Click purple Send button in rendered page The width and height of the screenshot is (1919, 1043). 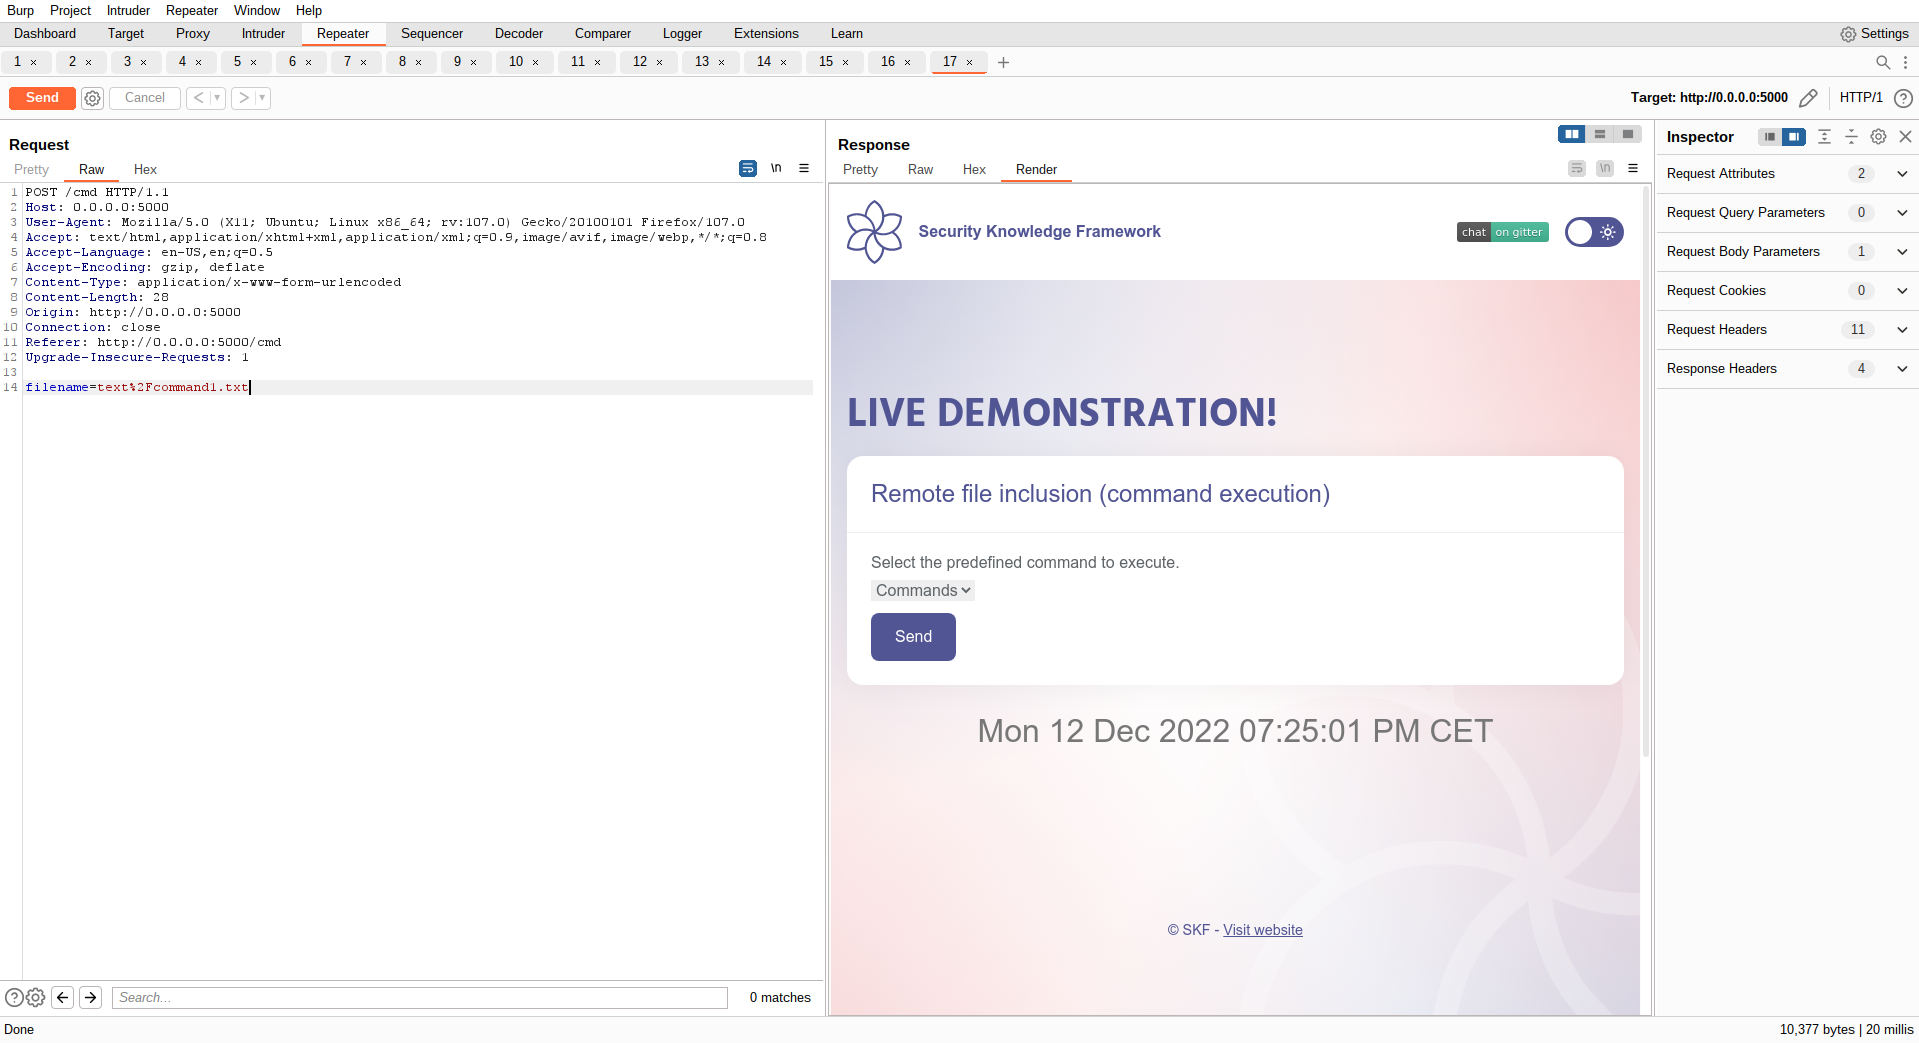913,637
